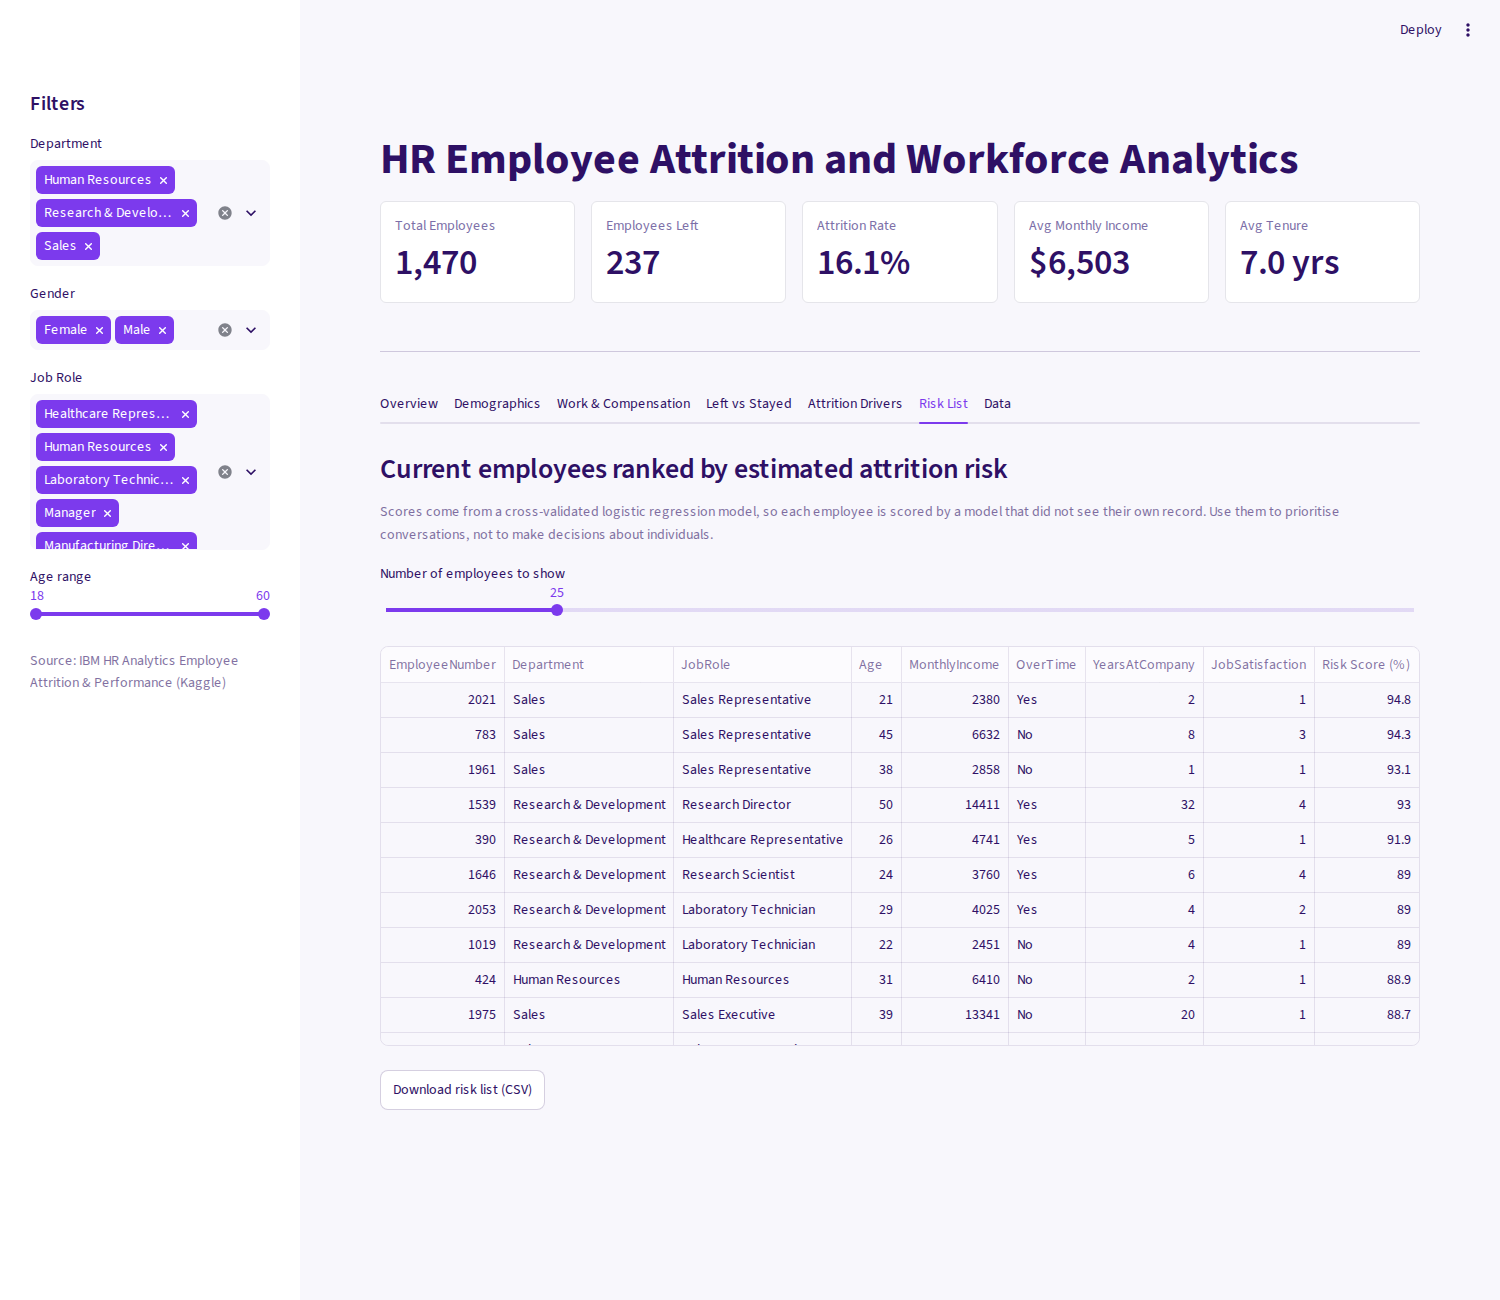Screen dimensions: 1500x1300
Task: Remove the Sales department tag
Action: click(x=88, y=247)
